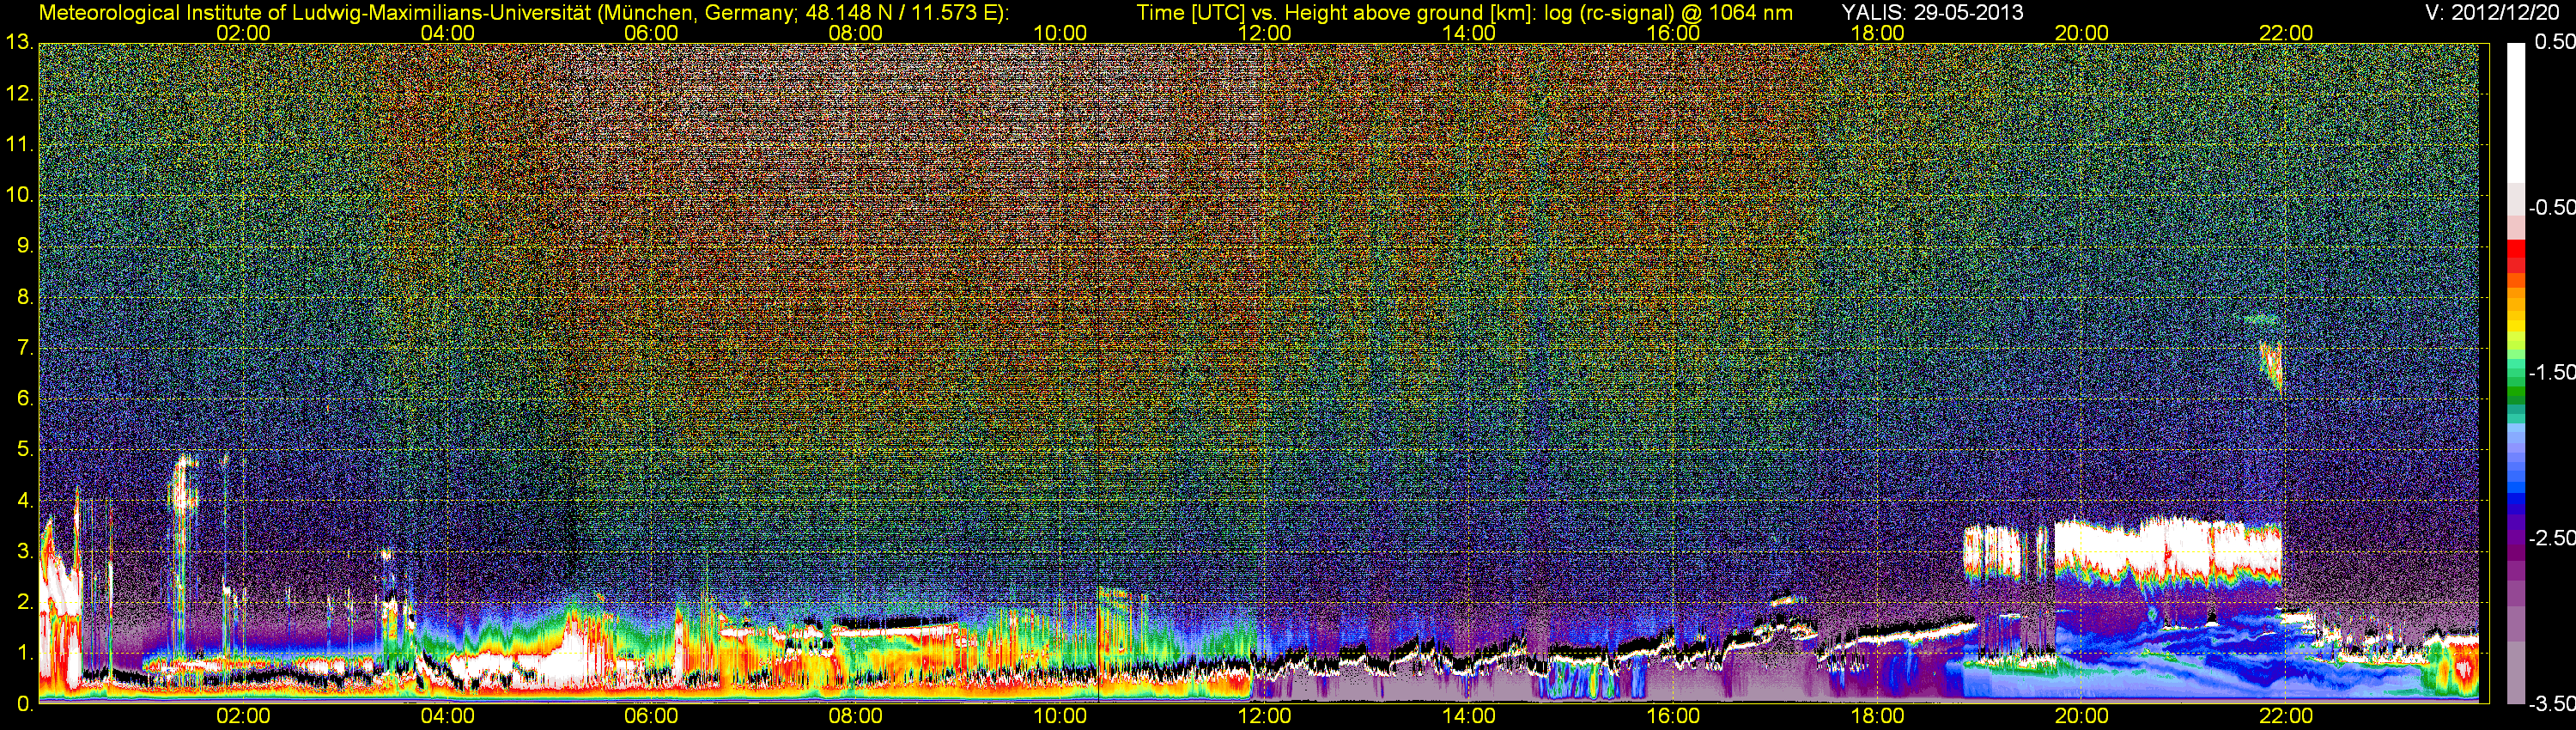This screenshot has height=730, width=2576.
Task: Click the 10 km height axis label
Action: [18, 195]
